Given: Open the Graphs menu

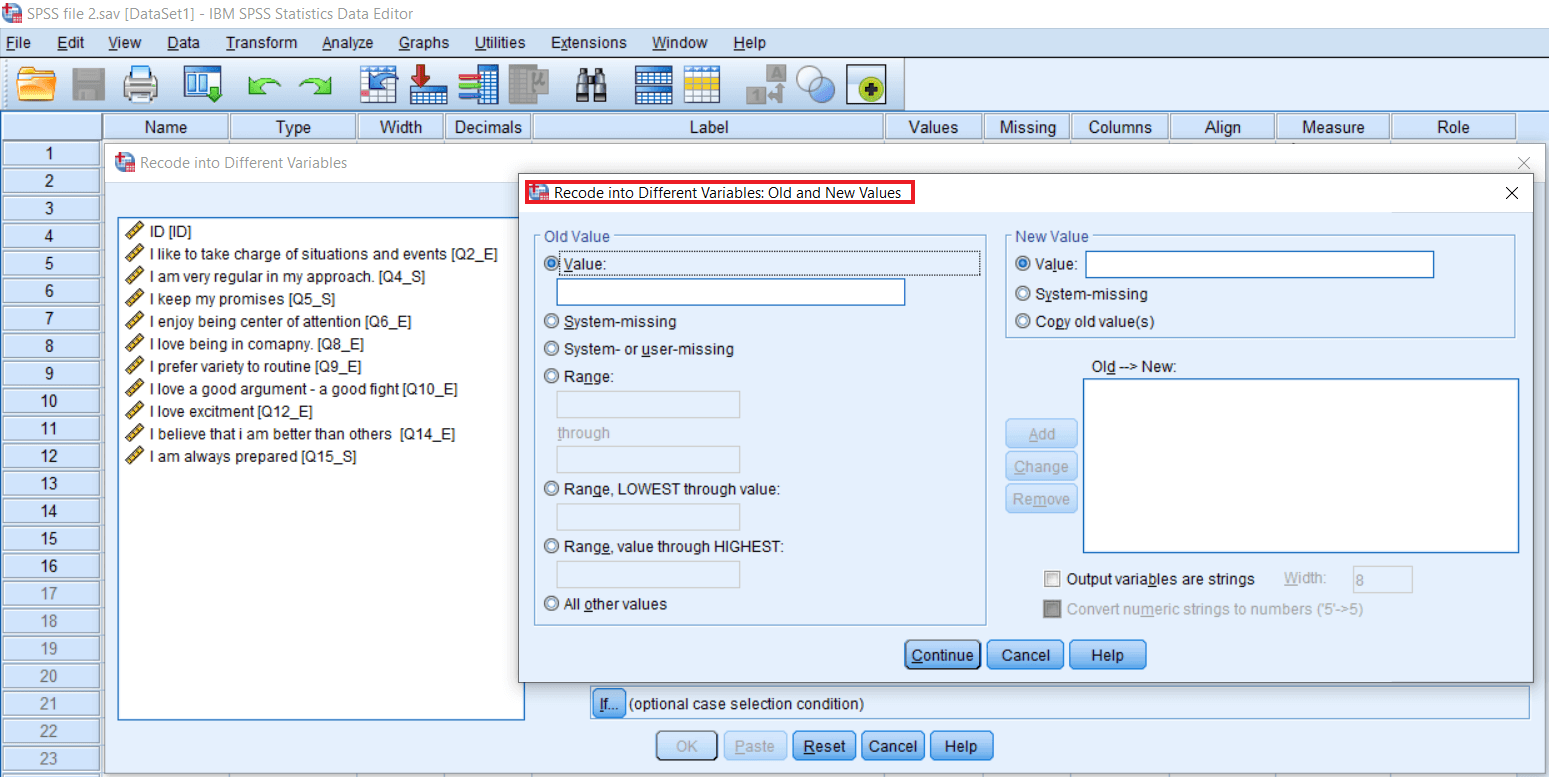Looking at the screenshot, I should coord(424,43).
